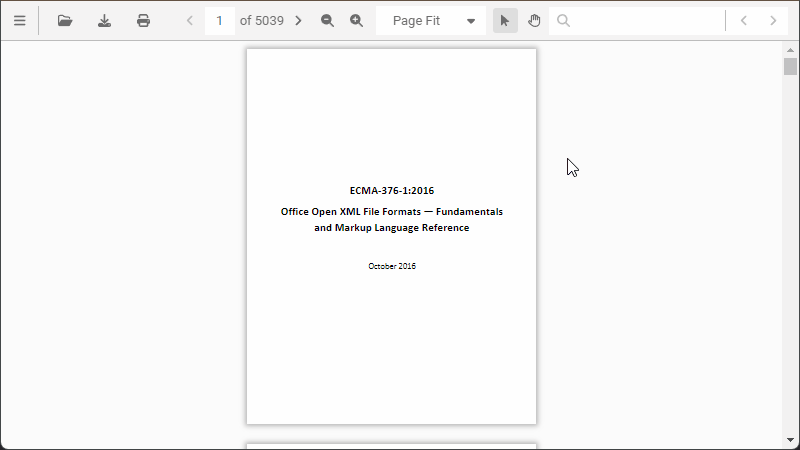Image resolution: width=800 pixels, height=450 pixels.
Task: Print the document
Action: [x=143, y=21]
